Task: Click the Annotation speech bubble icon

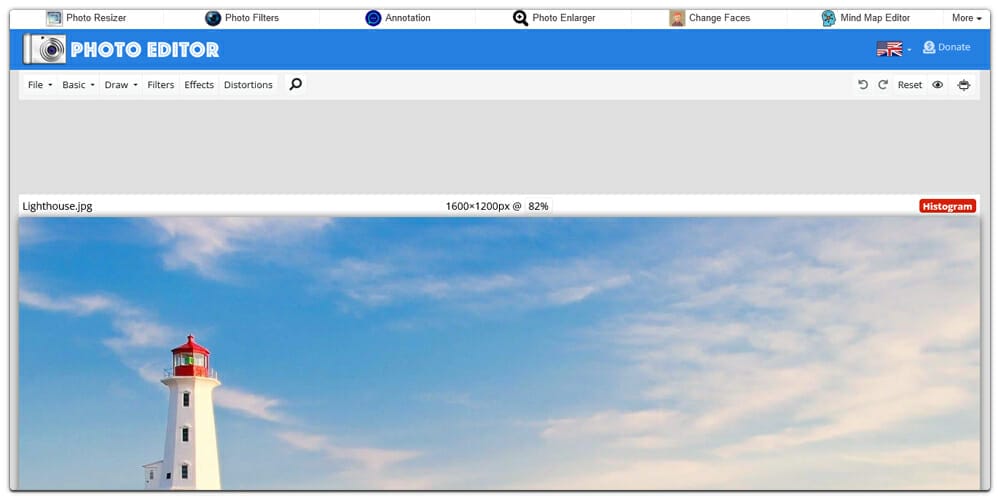Action: click(x=373, y=18)
